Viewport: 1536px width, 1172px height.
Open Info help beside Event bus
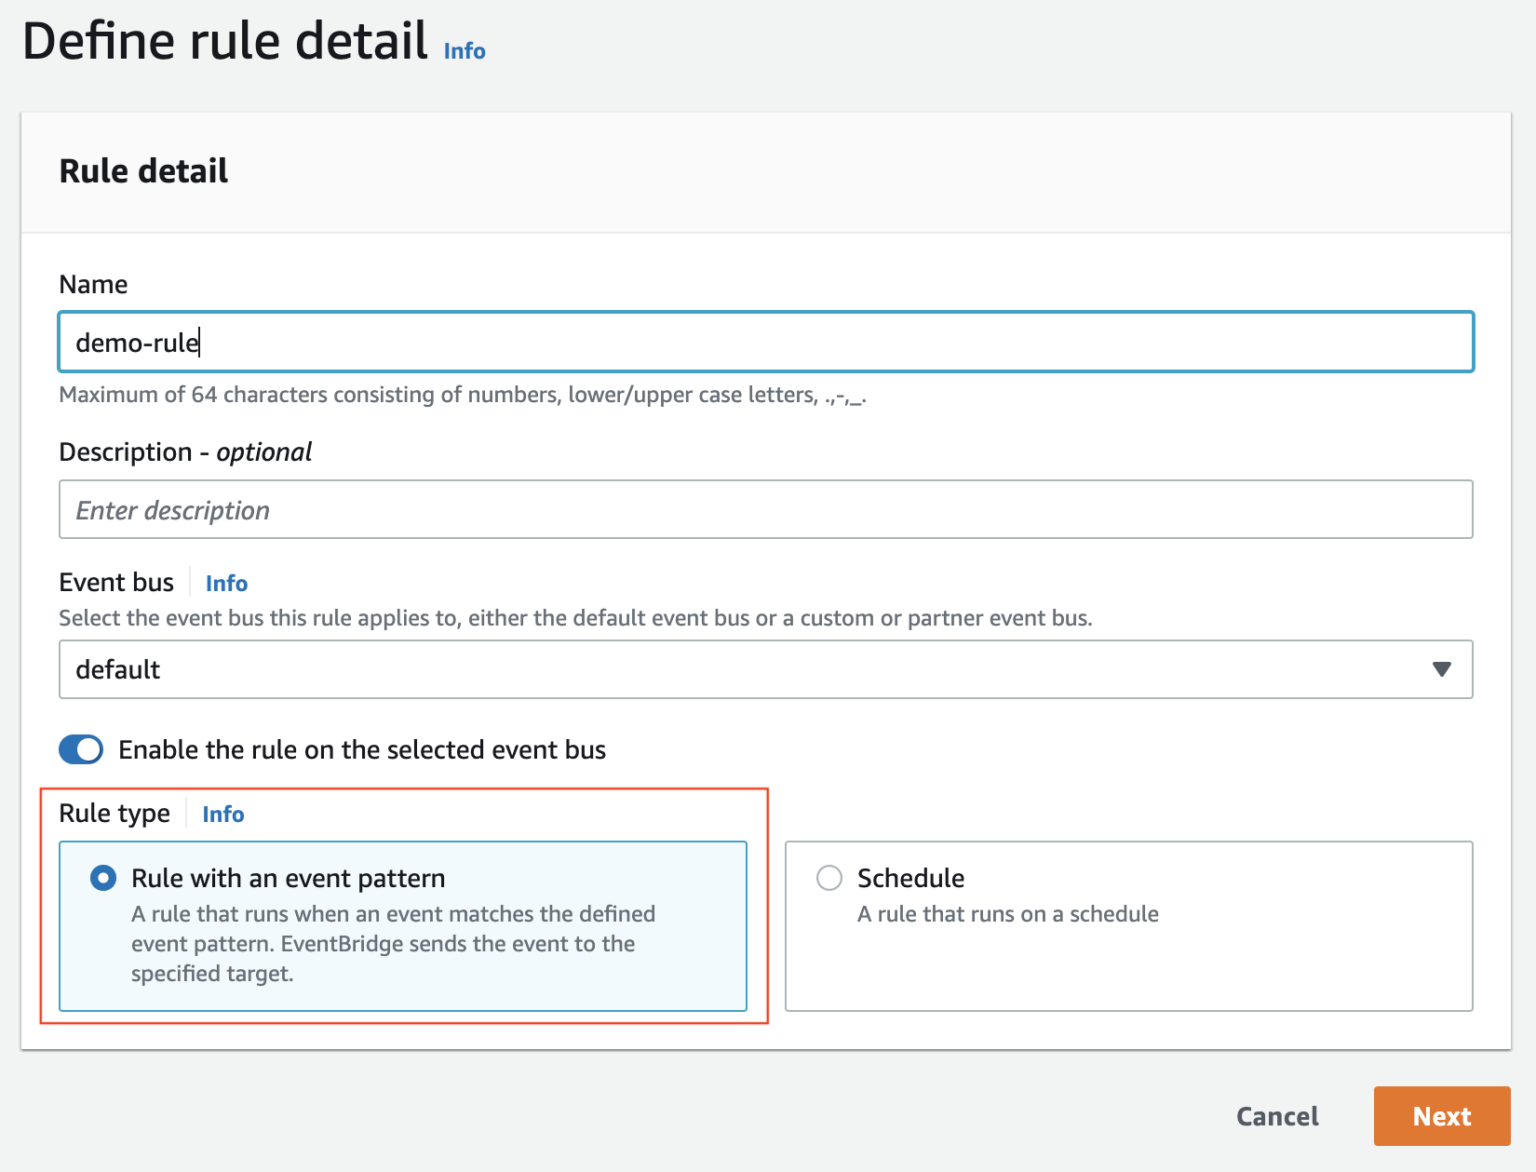point(226,583)
